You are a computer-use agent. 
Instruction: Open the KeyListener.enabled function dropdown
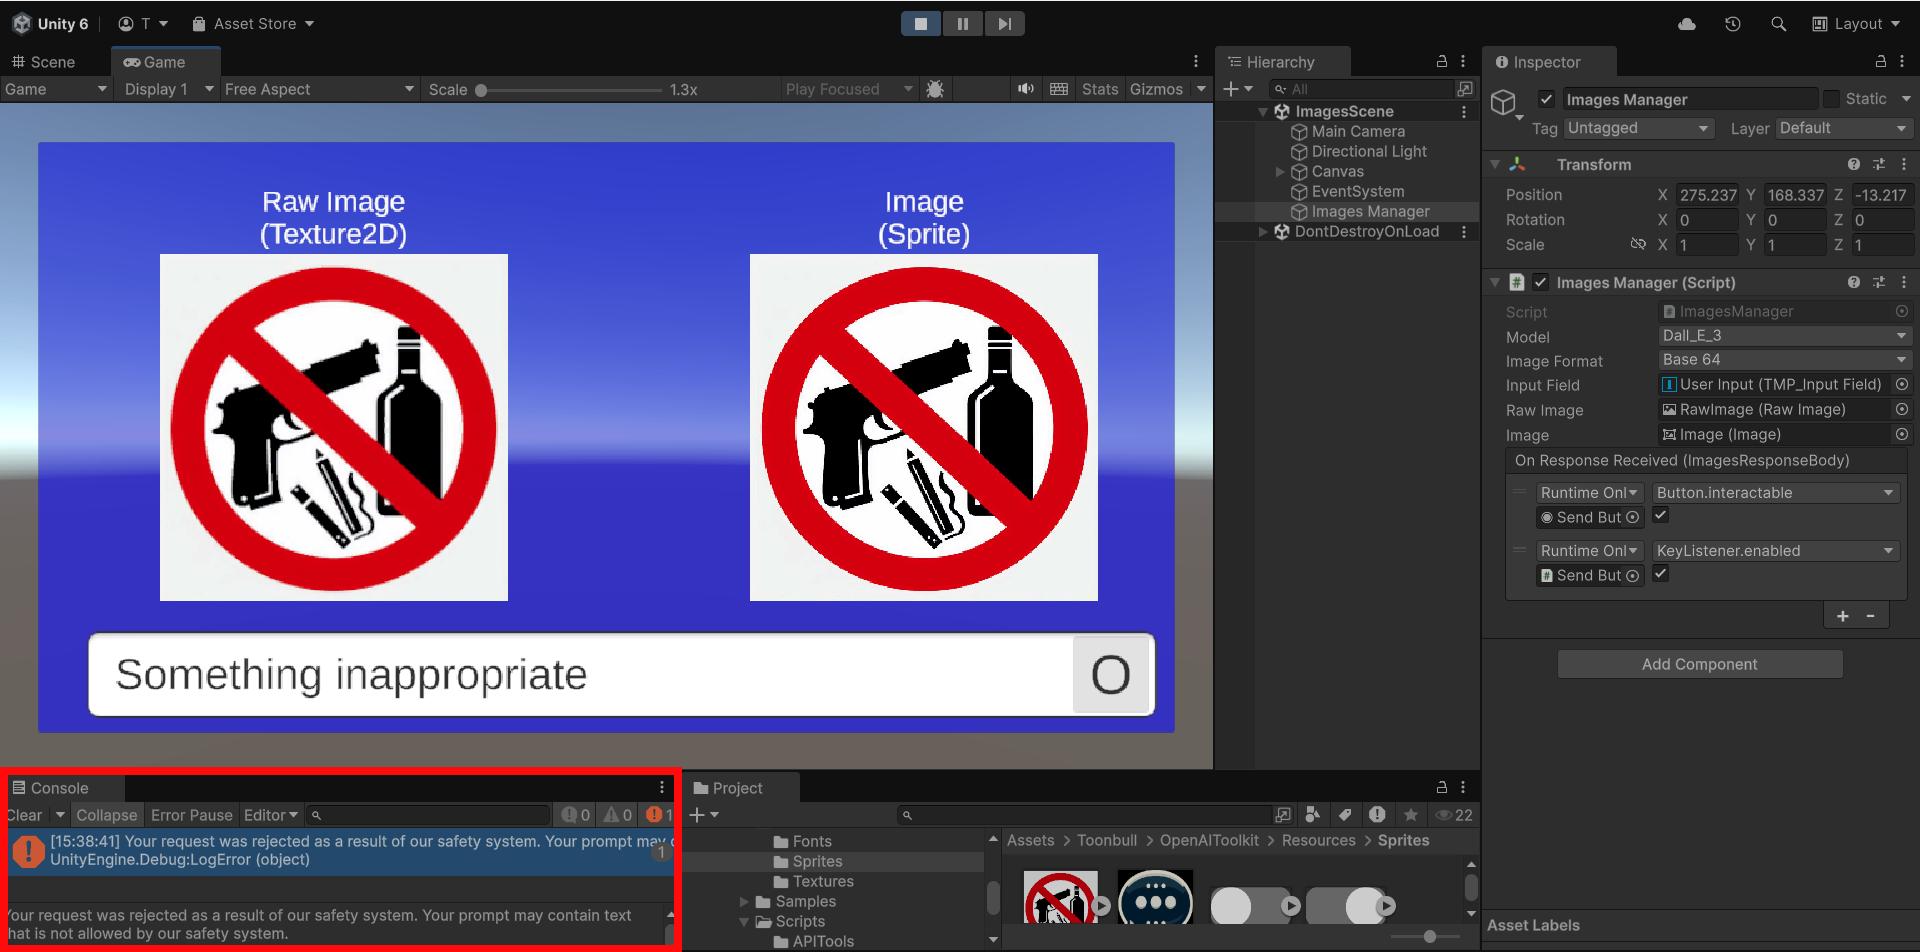click(x=1775, y=551)
